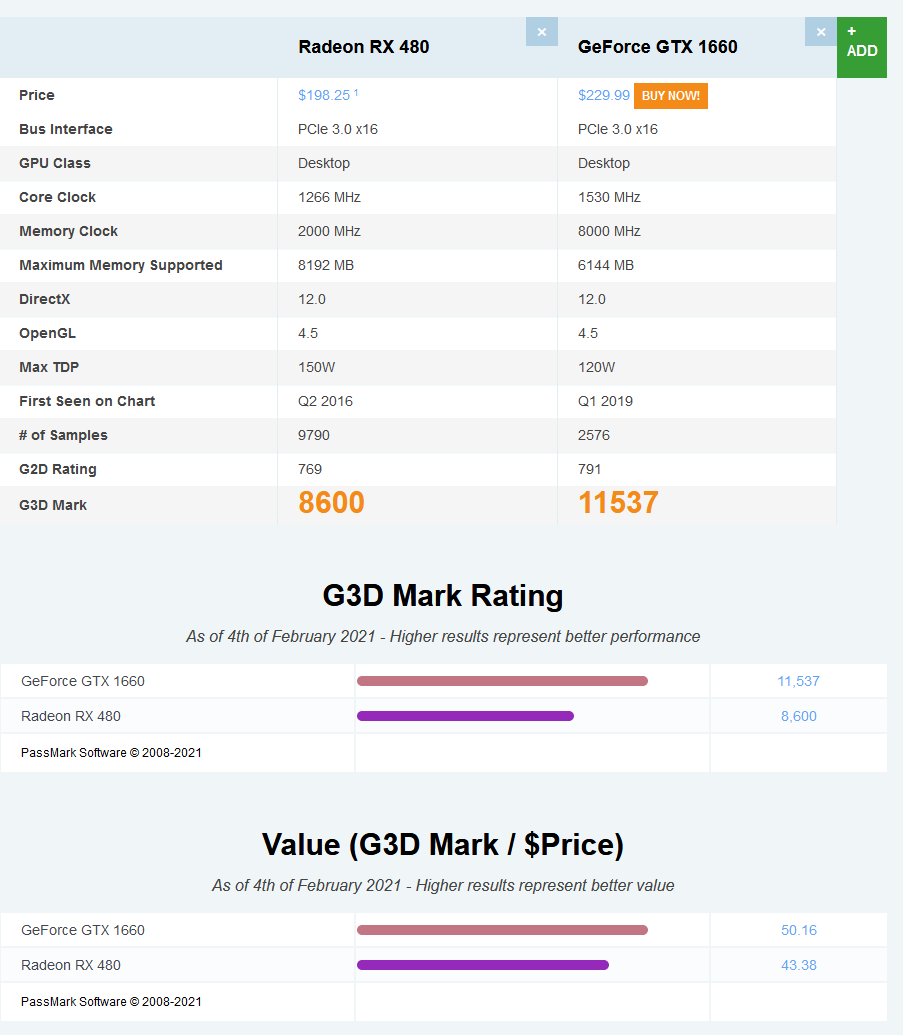Click the large 11537 G3D Mark score
The width and height of the screenshot is (903, 1035).
[619, 503]
